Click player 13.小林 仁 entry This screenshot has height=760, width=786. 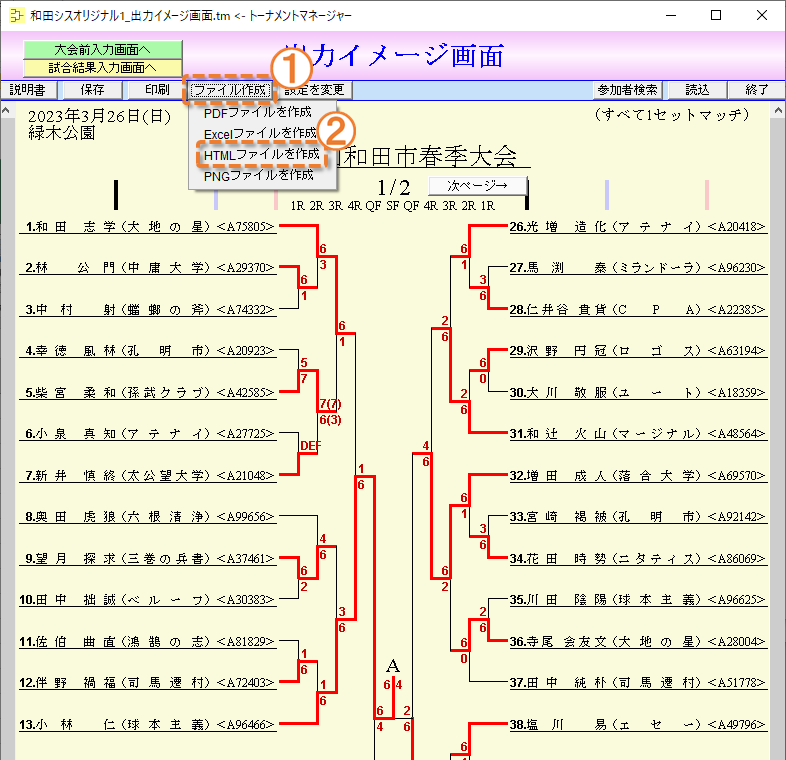(148, 724)
